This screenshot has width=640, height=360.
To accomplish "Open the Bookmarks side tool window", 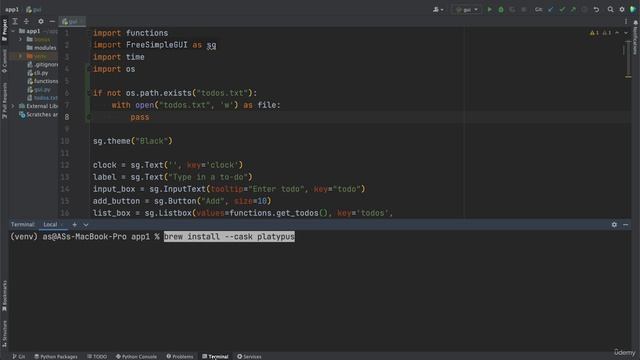I will click(4, 296).
